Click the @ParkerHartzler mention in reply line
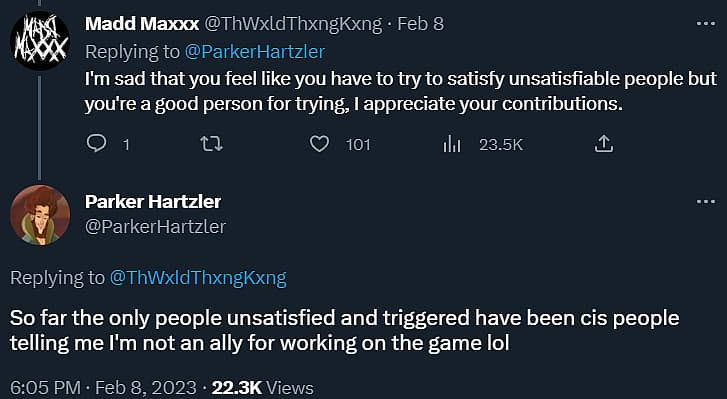This screenshot has height=399, width=727. [x=255, y=51]
